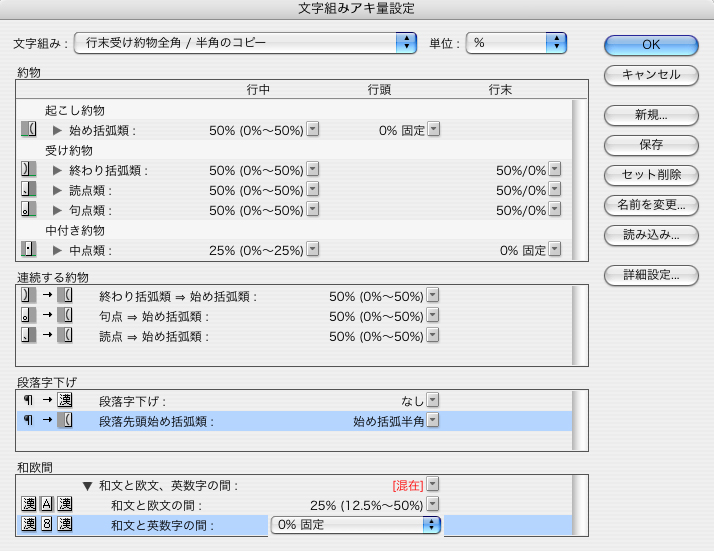
Task: Open 始め括弧類 行頭 0% 固定 dropdown
Action: pyautogui.click(x=434, y=129)
